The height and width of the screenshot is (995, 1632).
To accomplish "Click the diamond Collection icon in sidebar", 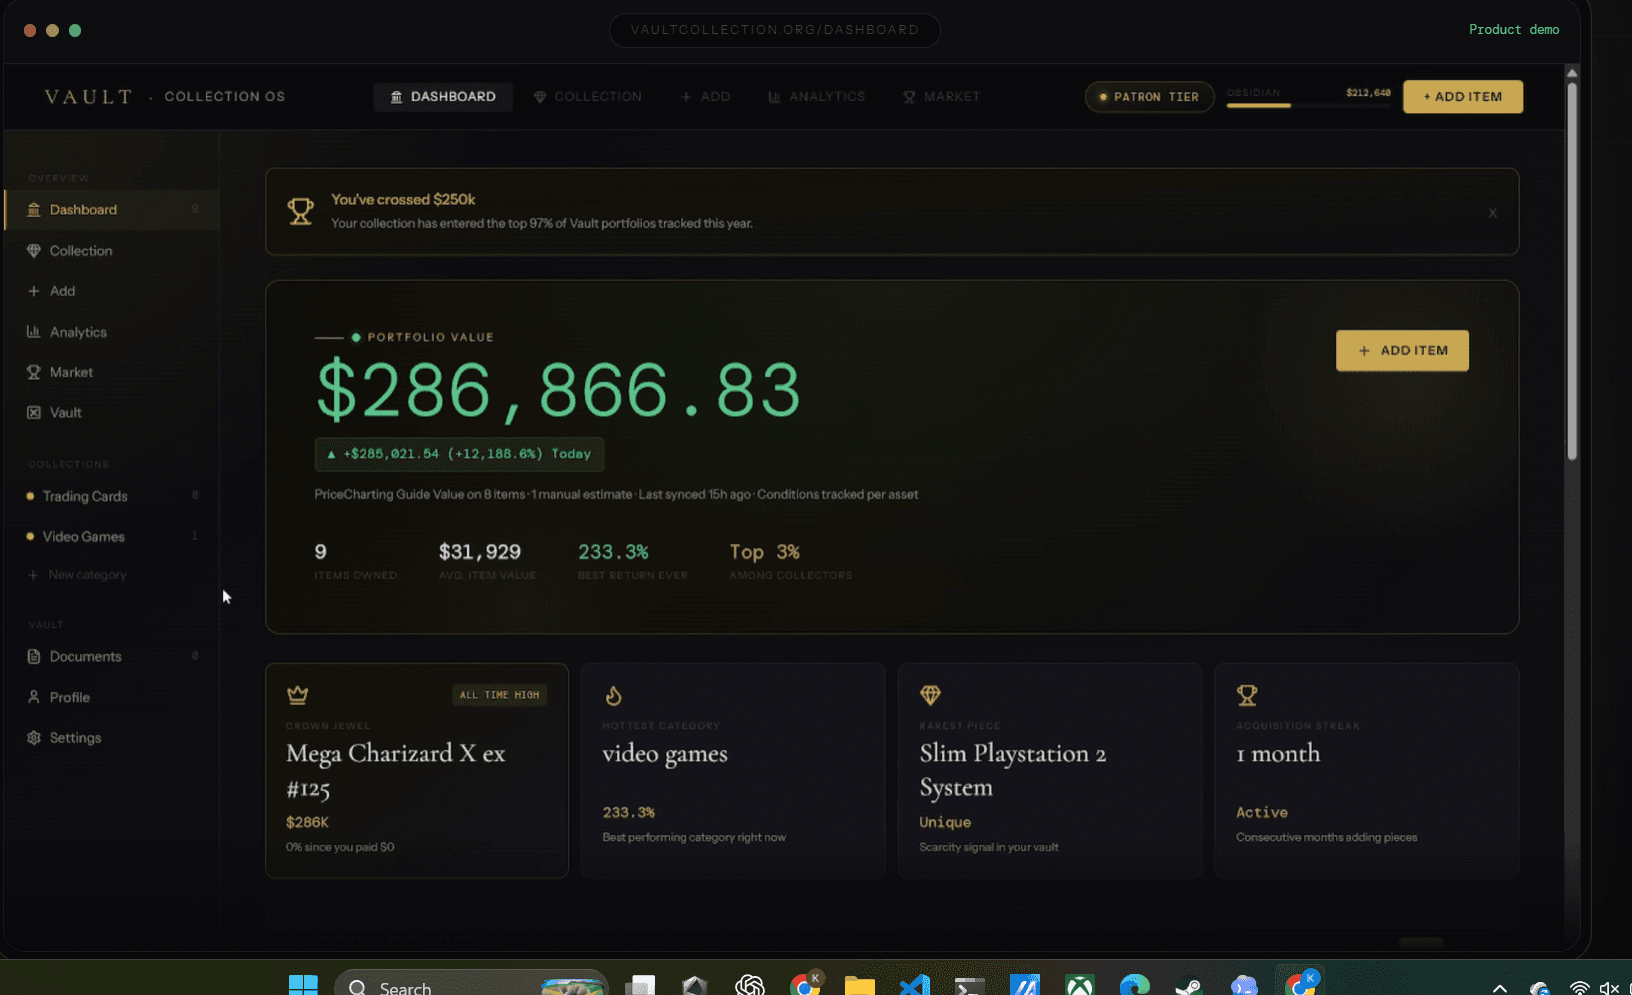I will 34,251.
